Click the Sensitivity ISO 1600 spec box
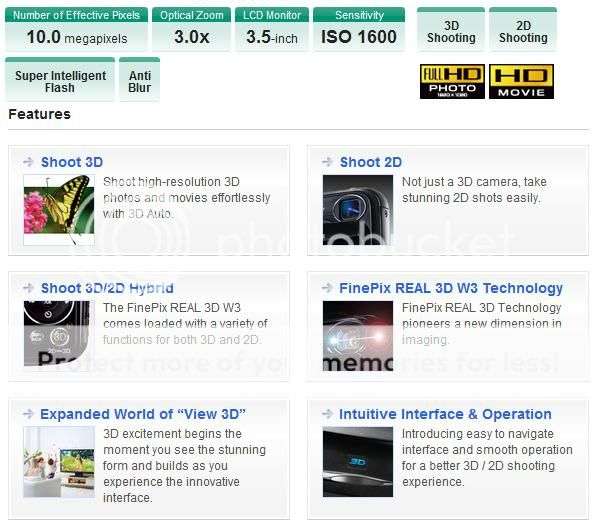Screen dimensions: 596x523 pos(359,29)
